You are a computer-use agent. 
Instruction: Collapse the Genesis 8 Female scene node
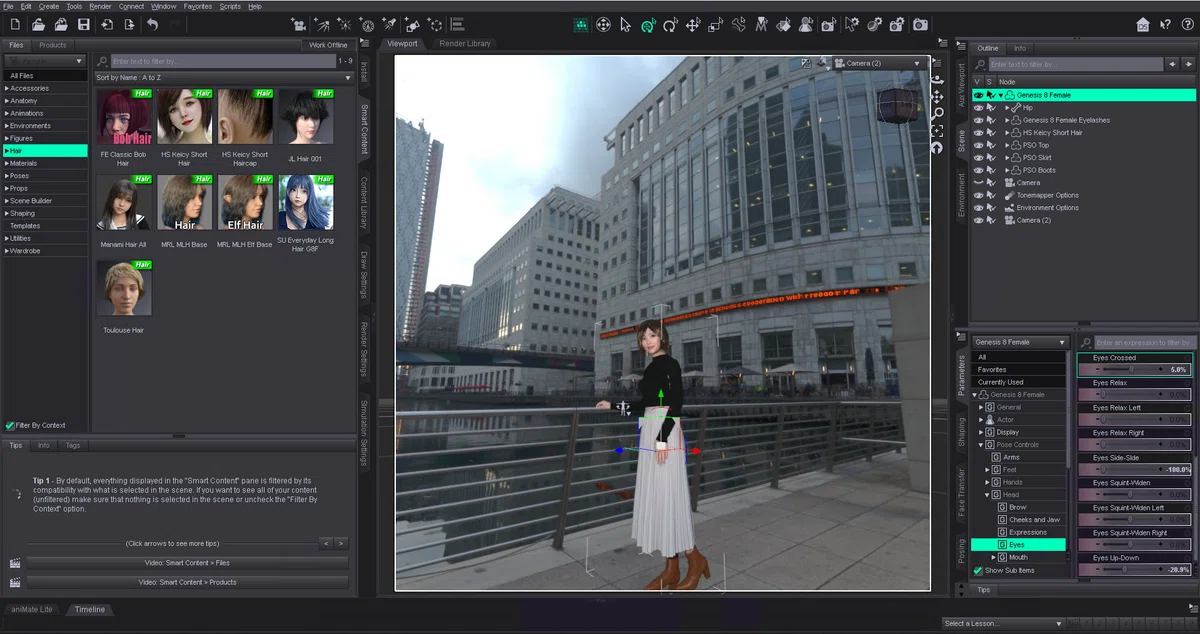[1001, 95]
